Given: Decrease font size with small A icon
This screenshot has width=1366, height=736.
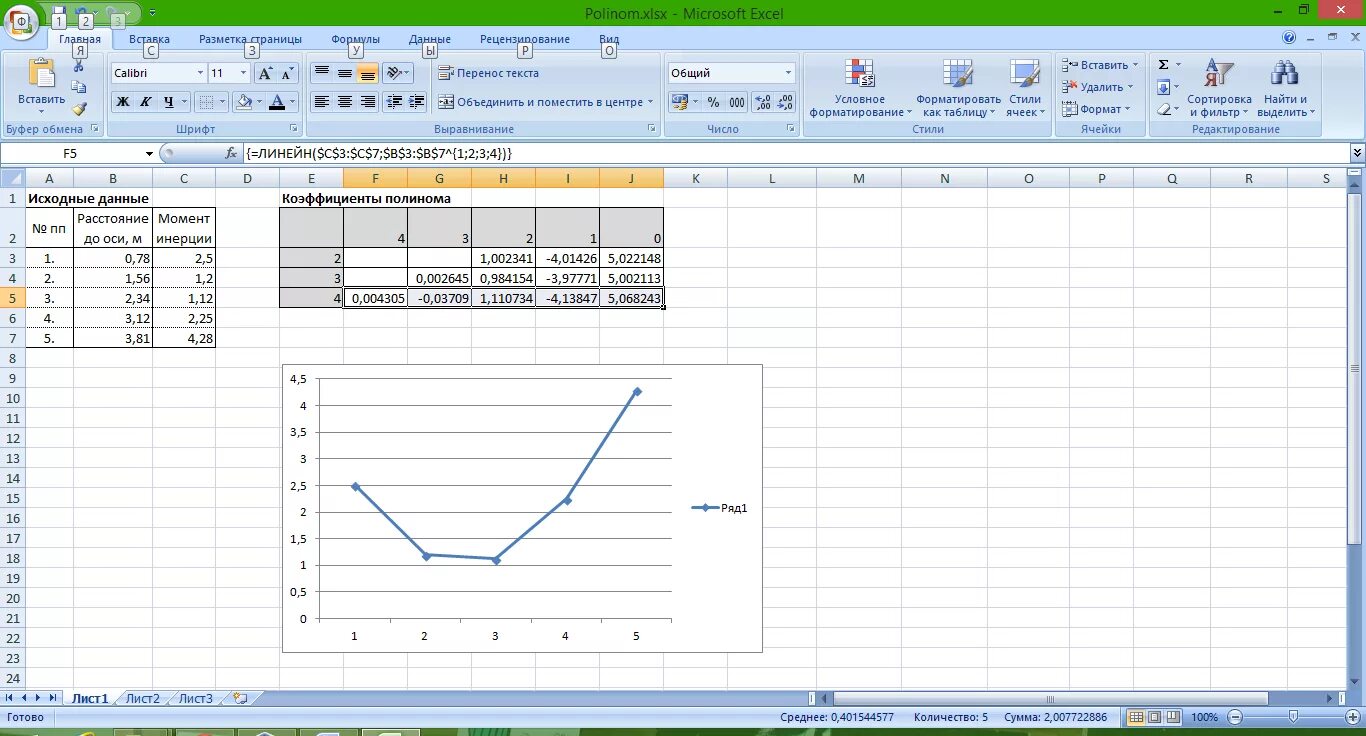Looking at the screenshot, I should 287,73.
